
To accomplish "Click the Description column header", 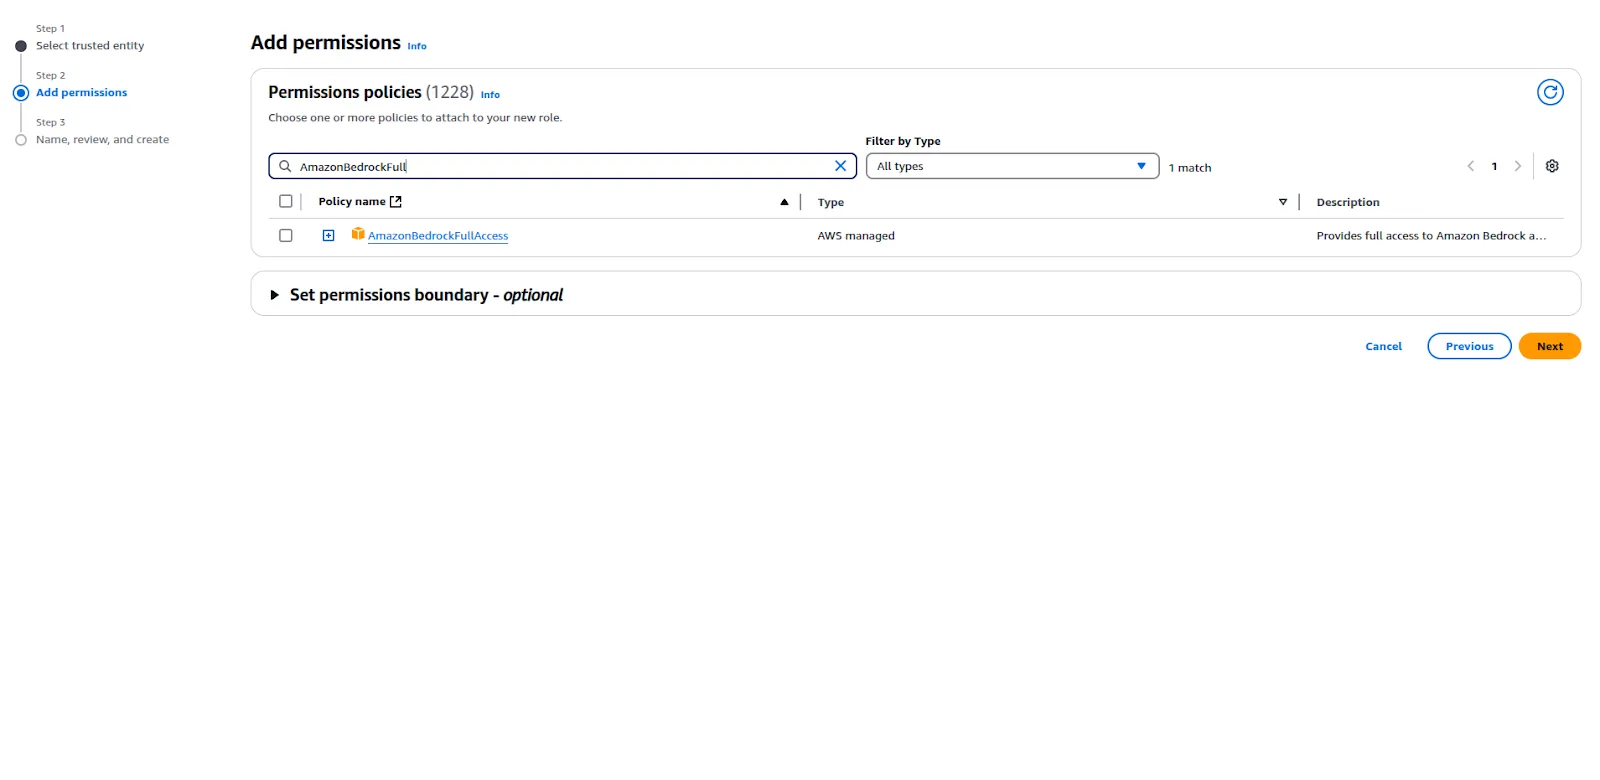I will tap(1347, 202).
